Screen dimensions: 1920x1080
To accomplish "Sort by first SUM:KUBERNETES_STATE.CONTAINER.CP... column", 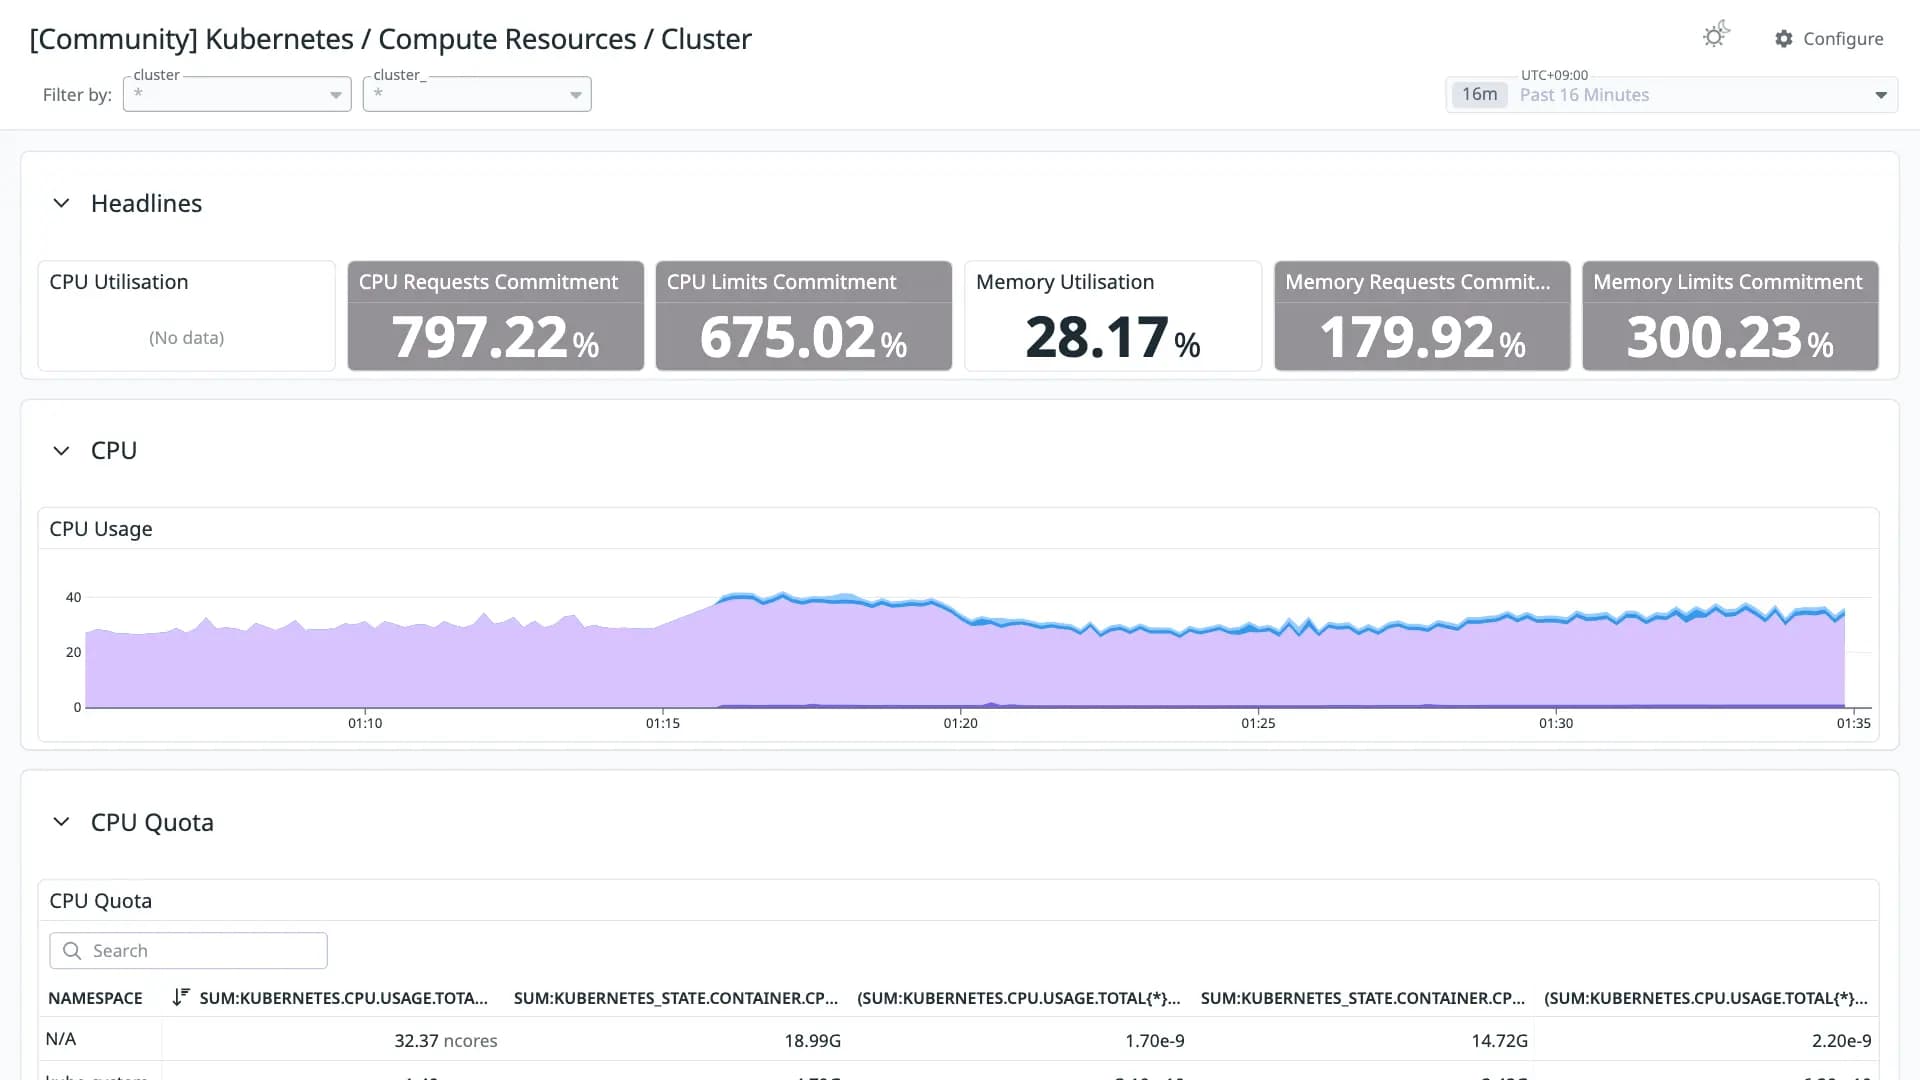I will 676,998.
